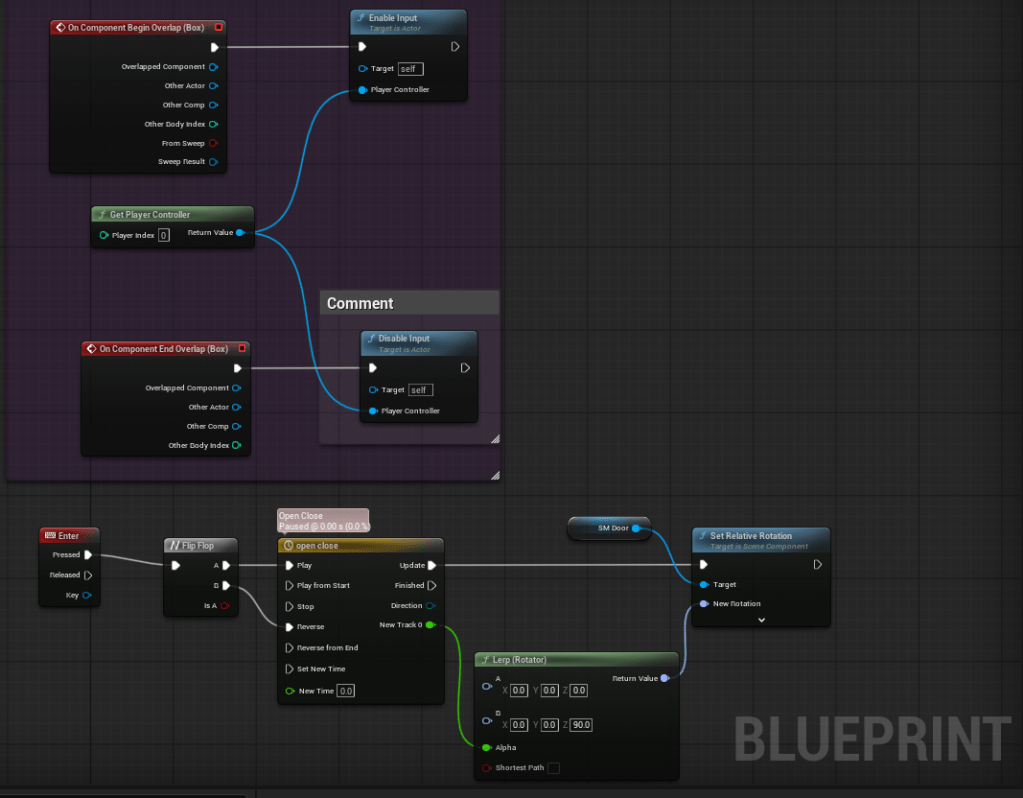The image size is (1023, 798).
Task: Click the New Track 0 green output pin
Action: pyautogui.click(x=430, y=625)
